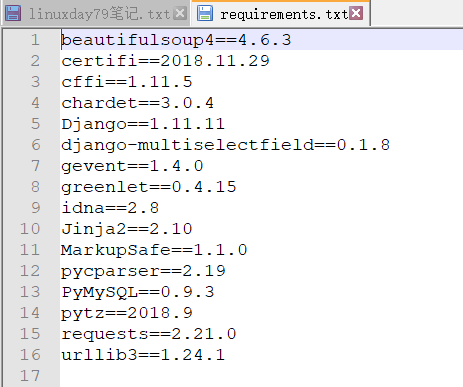
Task: Click the save icon on linuxday79笔记.txt tab
Action: 13,13
